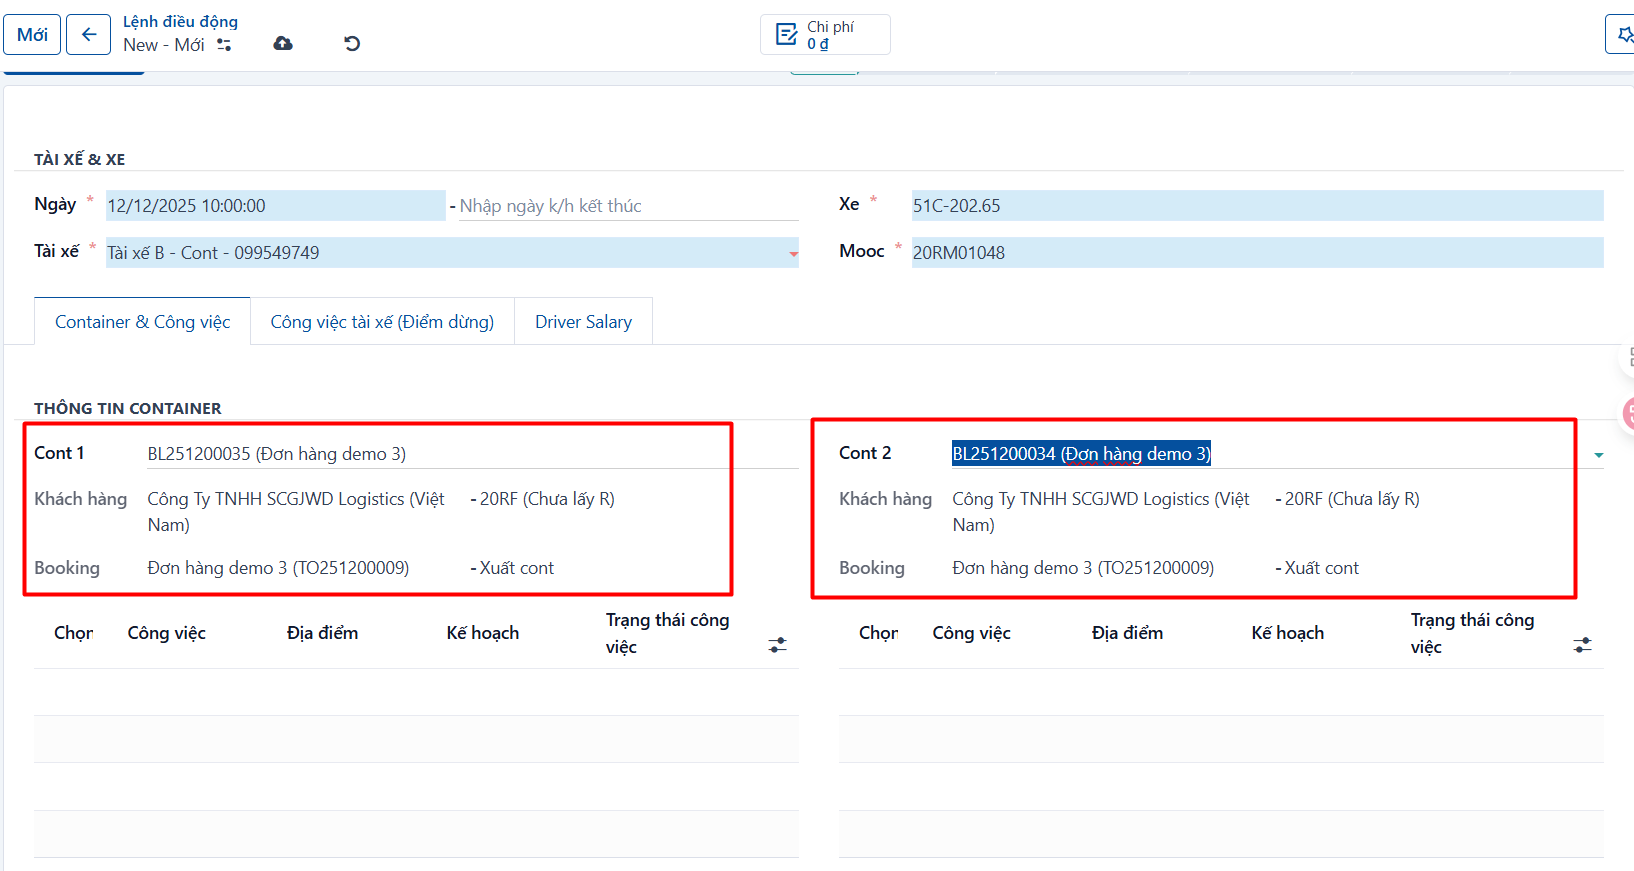The height and width of the screenshot is (871, 1634).
Task: Click the end date field Nhập ngày k/h kết thúc
Action: pos(628,206)
